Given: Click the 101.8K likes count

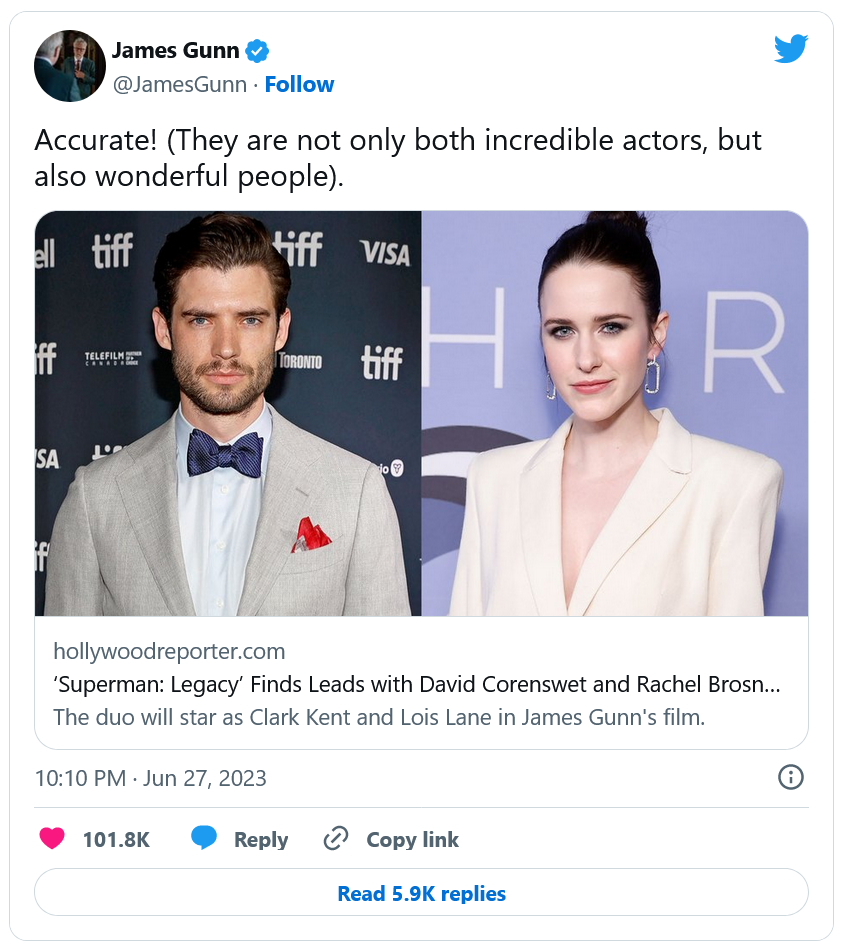Looking at the screenshot, I should (116, 840).
